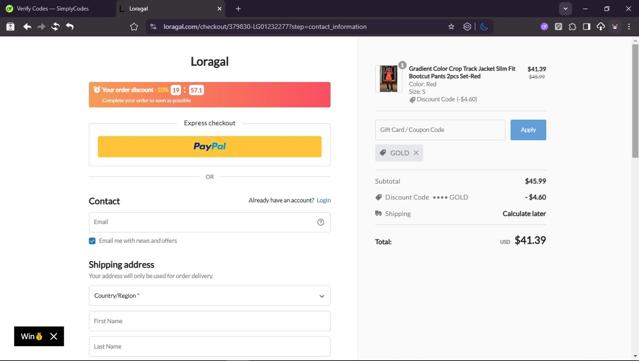Open the tab search dropdown arrow
This screenshot has width=639, height=361.
coord(565,9)
